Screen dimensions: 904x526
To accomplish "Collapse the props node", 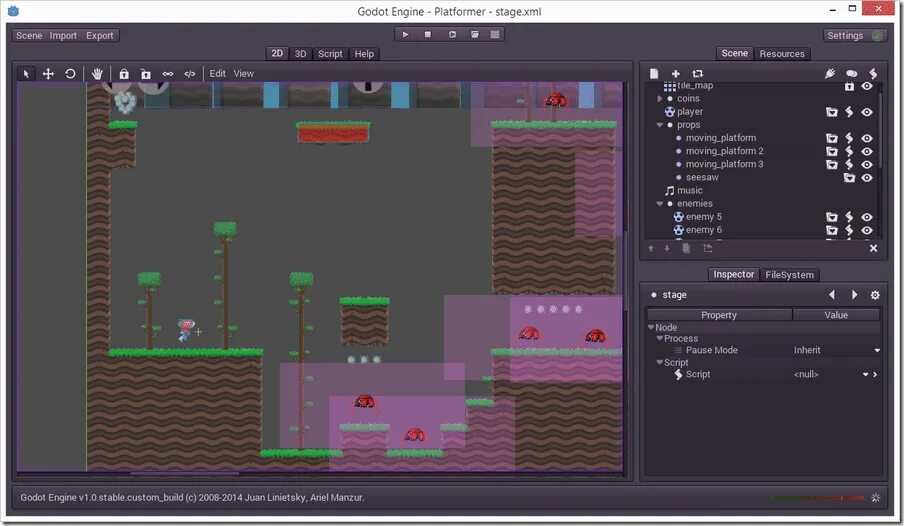I will click(660, 125).
